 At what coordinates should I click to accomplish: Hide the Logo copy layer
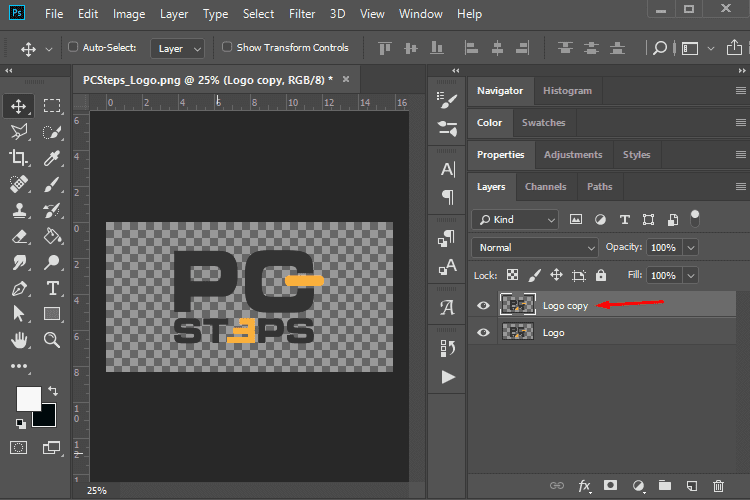click(x=483, y=305)
